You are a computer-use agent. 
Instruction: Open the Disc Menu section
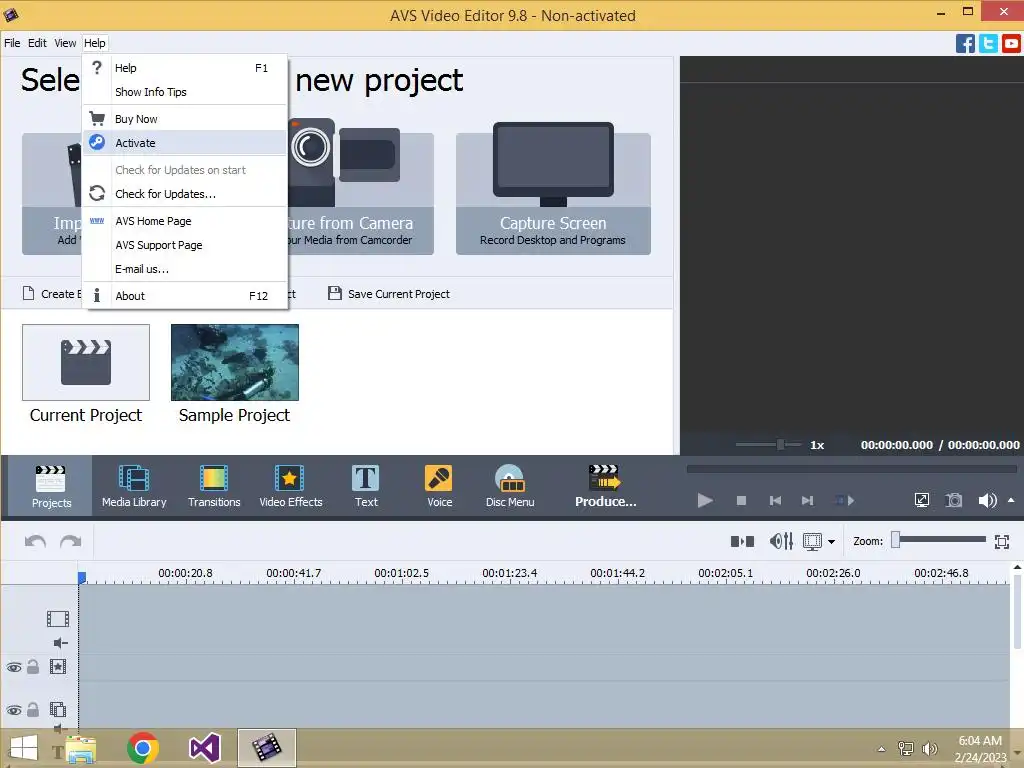[510, 486]
